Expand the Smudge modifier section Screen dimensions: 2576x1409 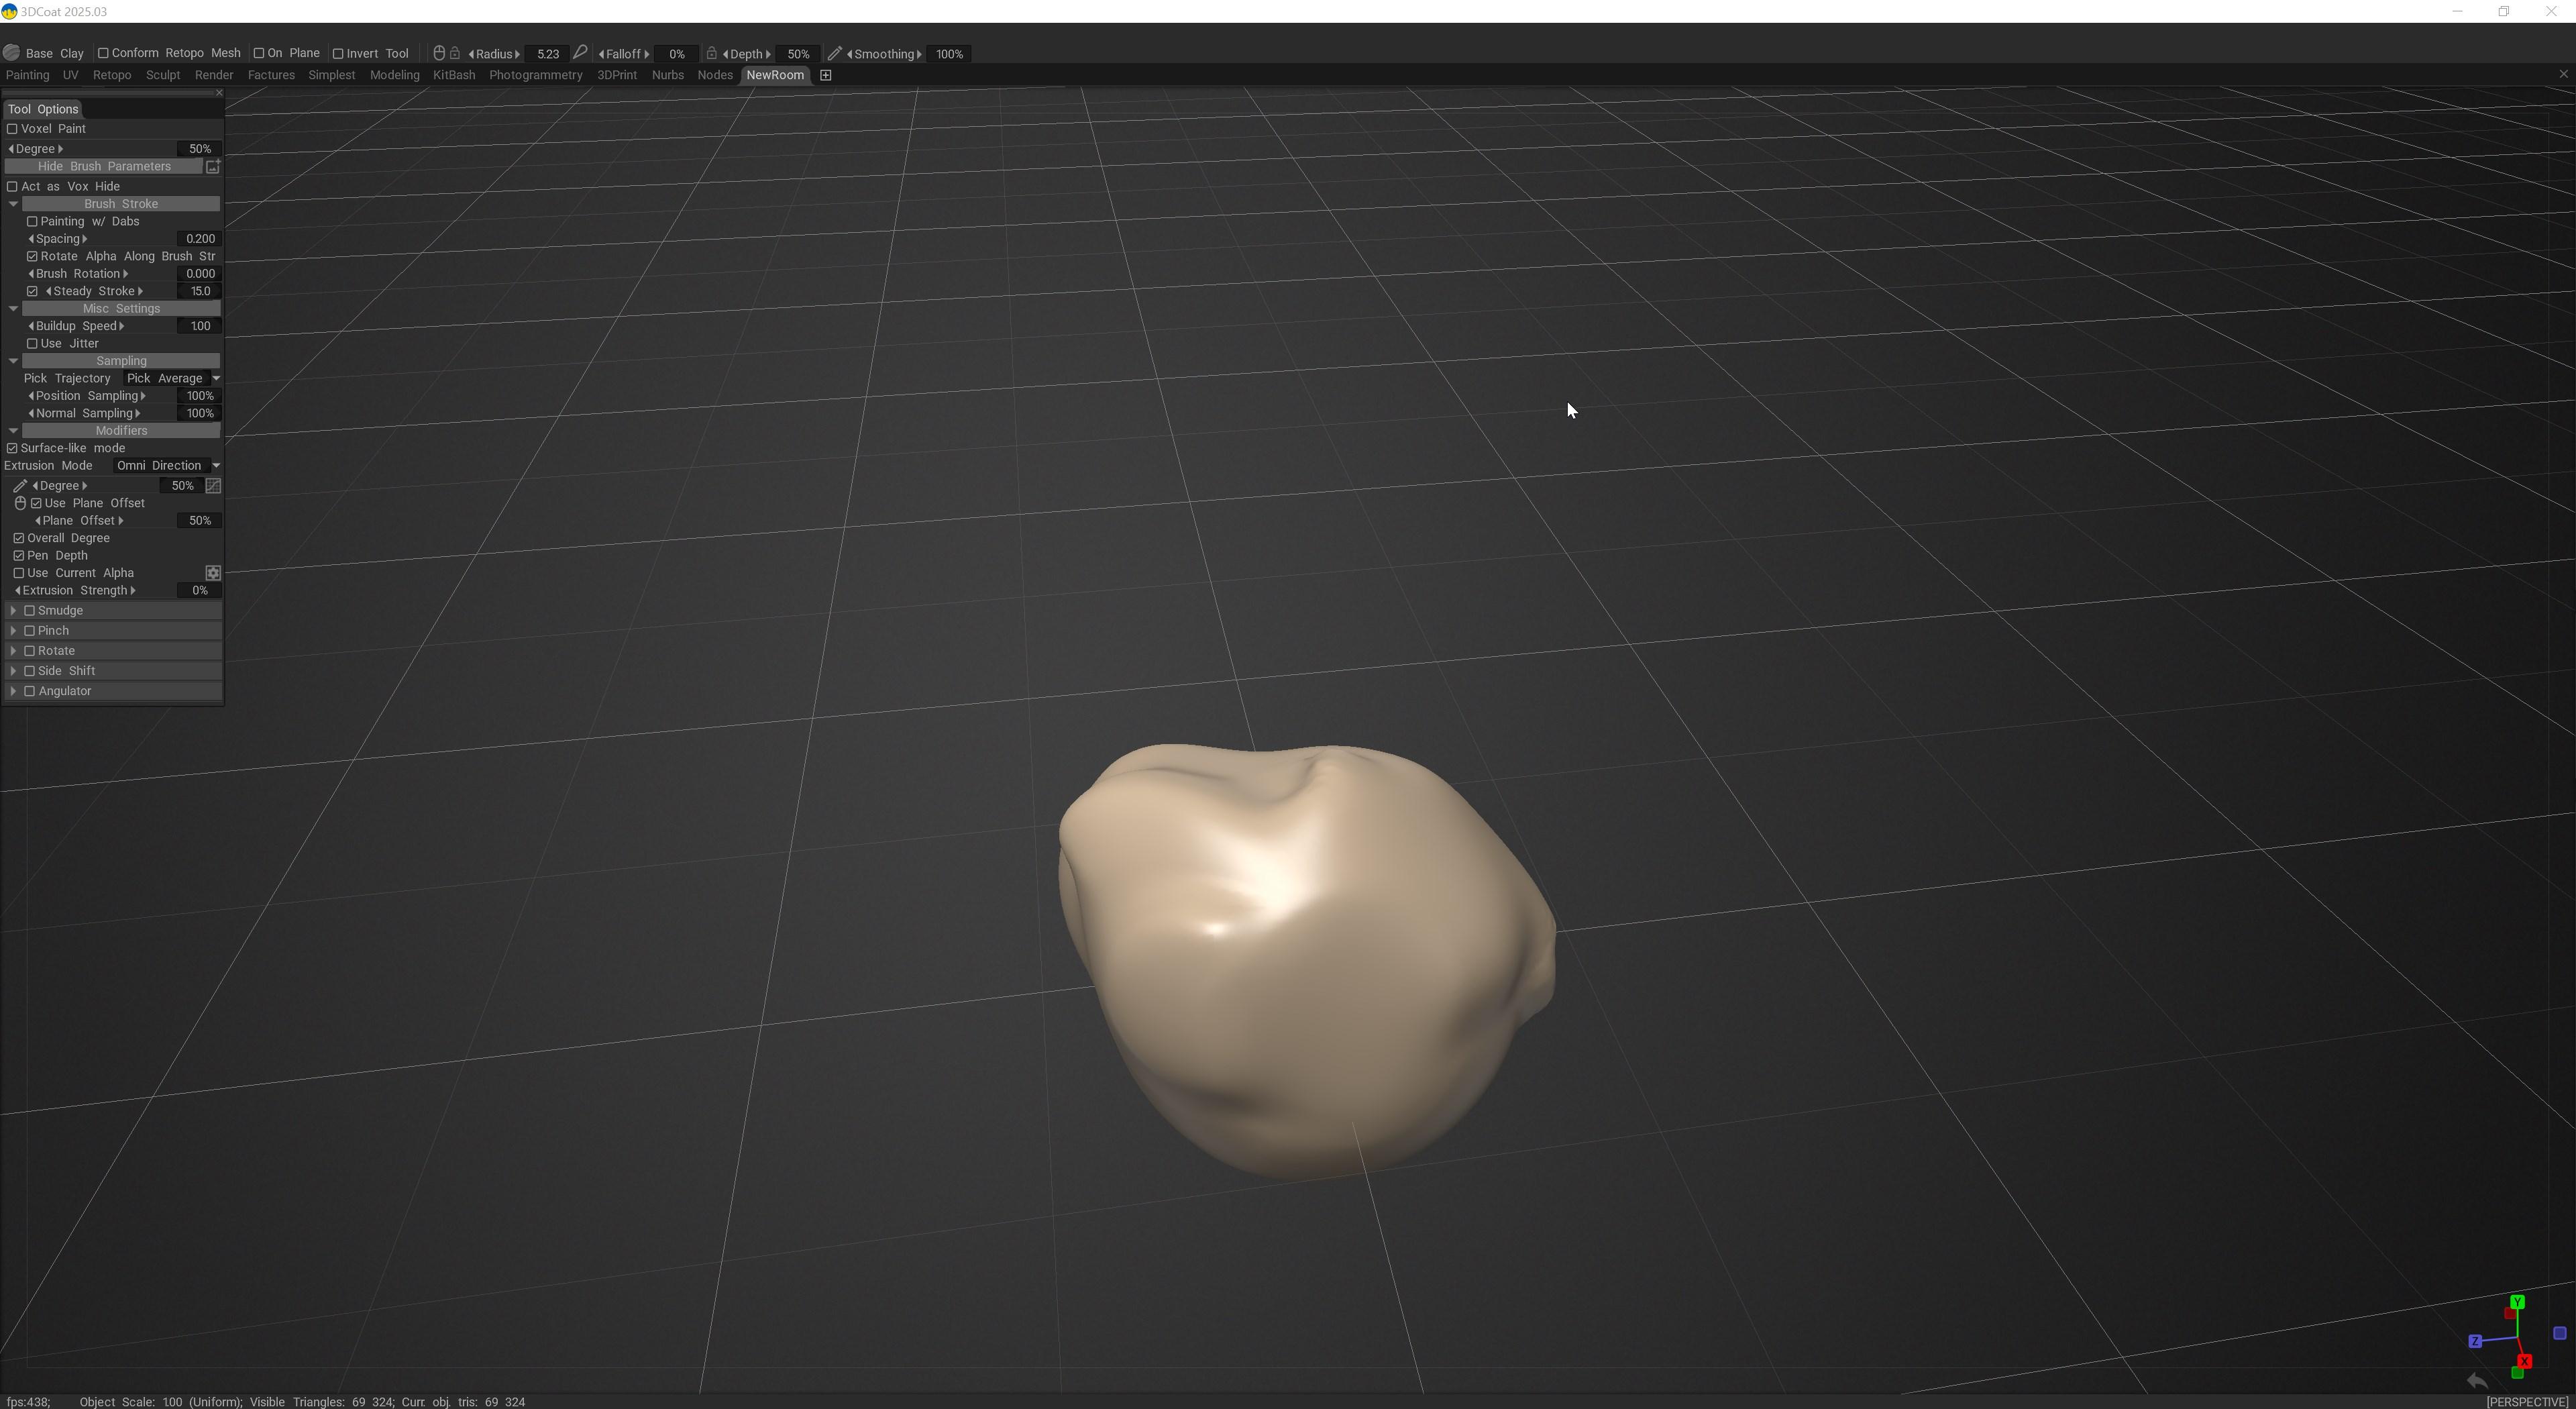[x=13, y=611]
